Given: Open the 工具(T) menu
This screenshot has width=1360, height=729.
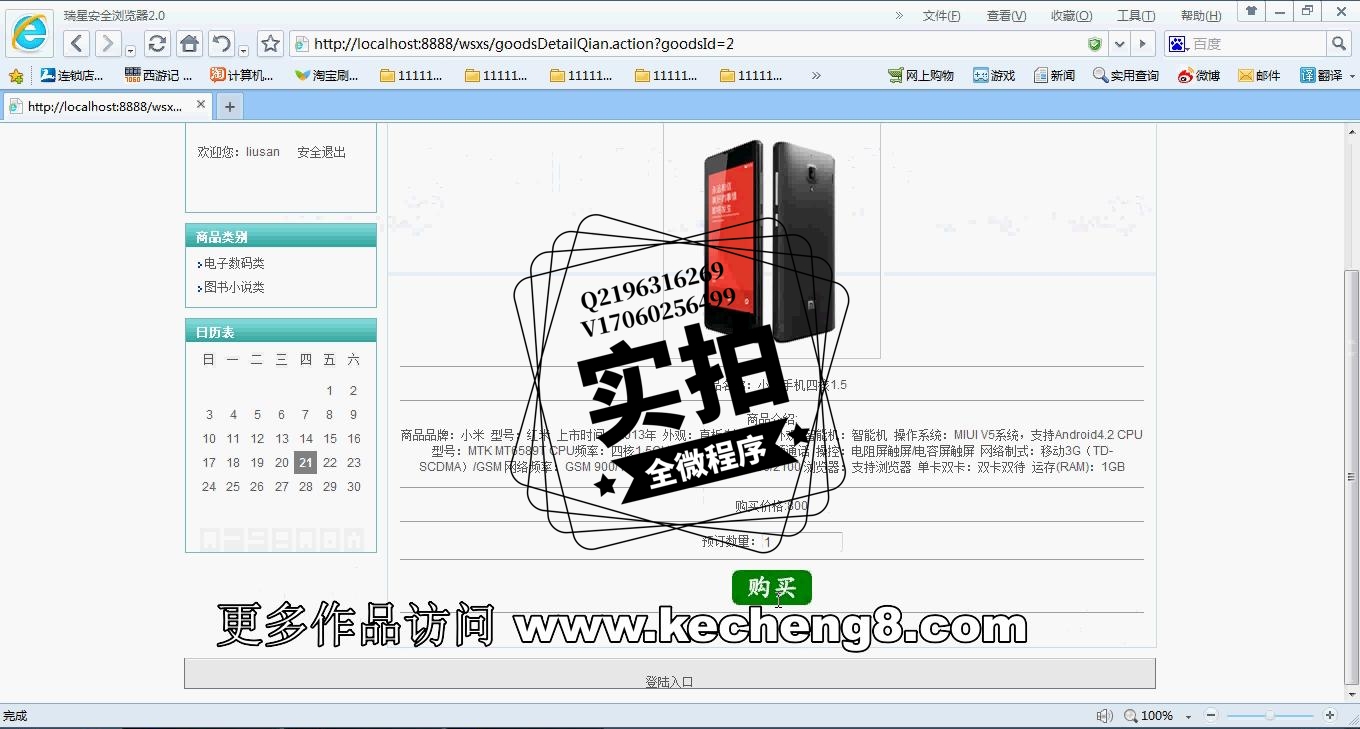Looking at the screenshot, I should 1136,15.
